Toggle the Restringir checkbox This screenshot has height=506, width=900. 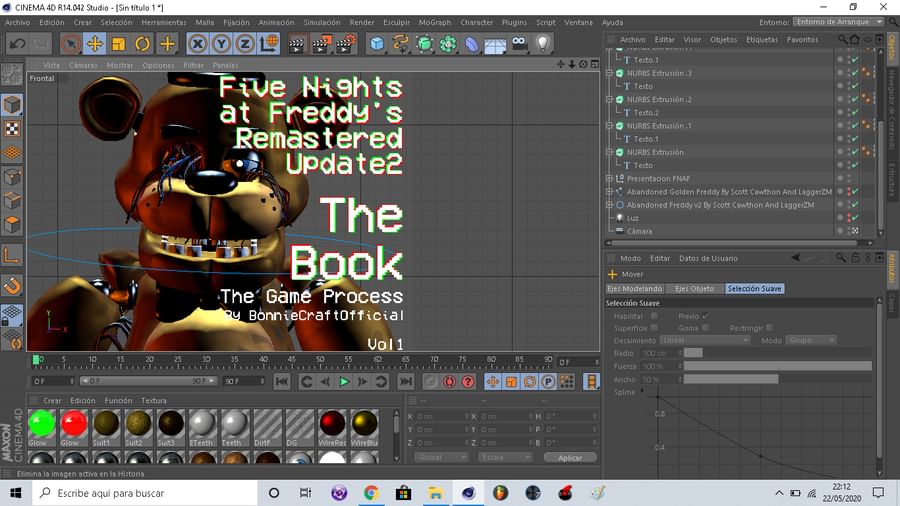coord(770,328)
